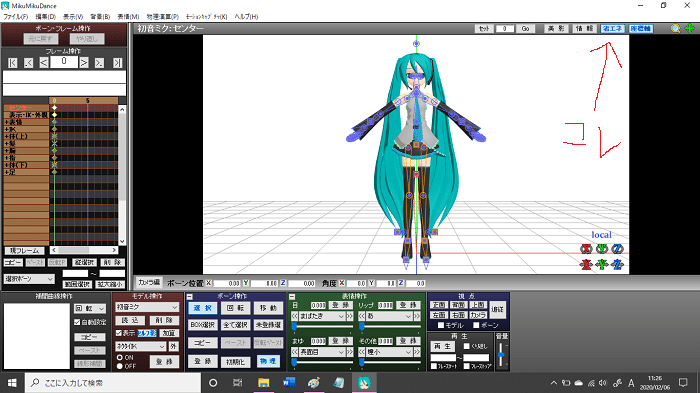The height and width of the screenshot is (393, 700).
Task: Open File Explorer from taskbar
Action: coord(263,383)
